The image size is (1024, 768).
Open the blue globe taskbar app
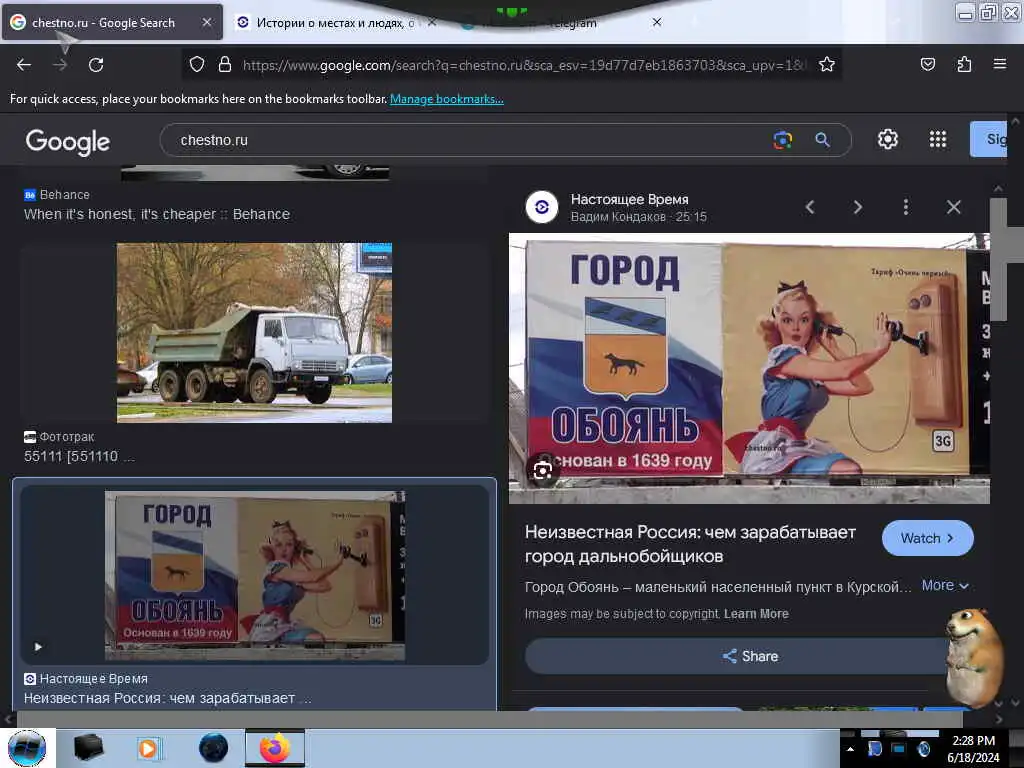[213, 748]
